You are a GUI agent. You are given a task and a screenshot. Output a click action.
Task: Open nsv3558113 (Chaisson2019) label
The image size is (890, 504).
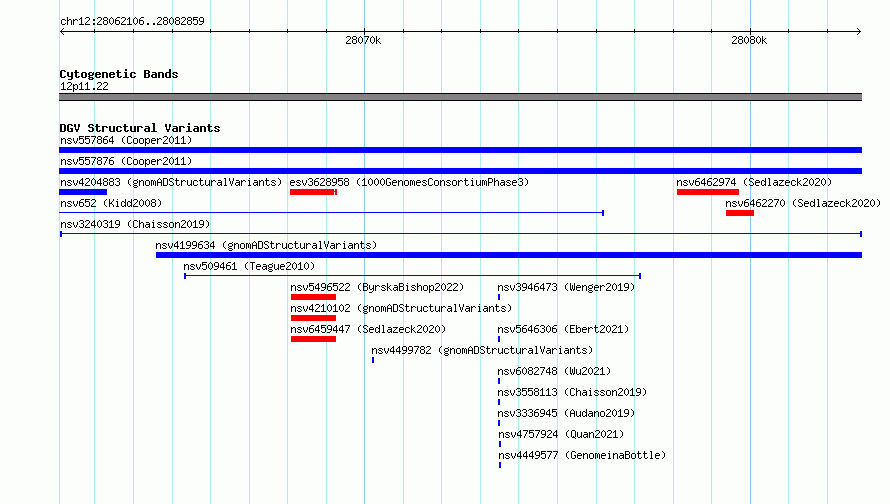click(572, 392)
